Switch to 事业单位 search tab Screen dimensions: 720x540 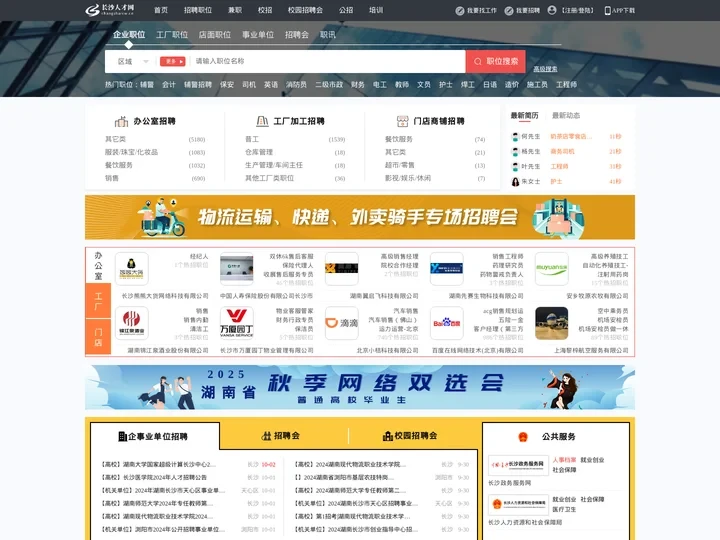[x=258, y=34]
